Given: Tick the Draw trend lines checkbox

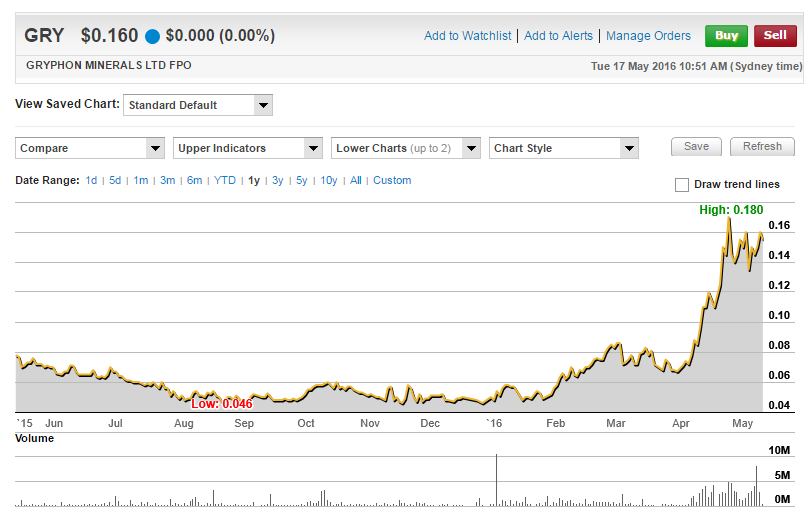Looking at the screenshot, I should (682, 185).
